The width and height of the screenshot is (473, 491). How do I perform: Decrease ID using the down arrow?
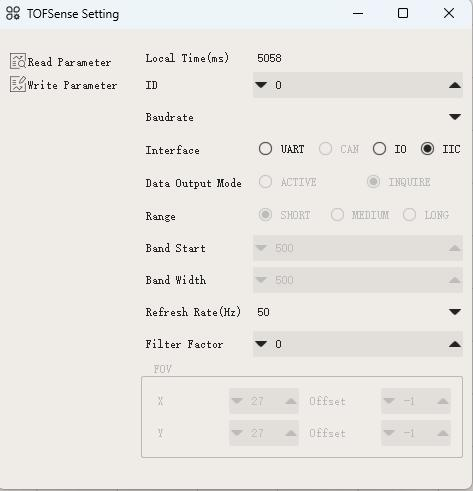tap(261, 85)
